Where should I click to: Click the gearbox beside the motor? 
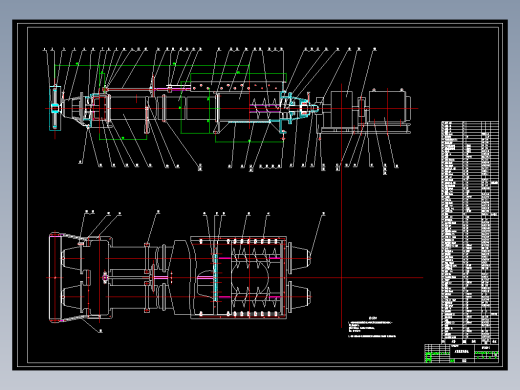(342, 109)
